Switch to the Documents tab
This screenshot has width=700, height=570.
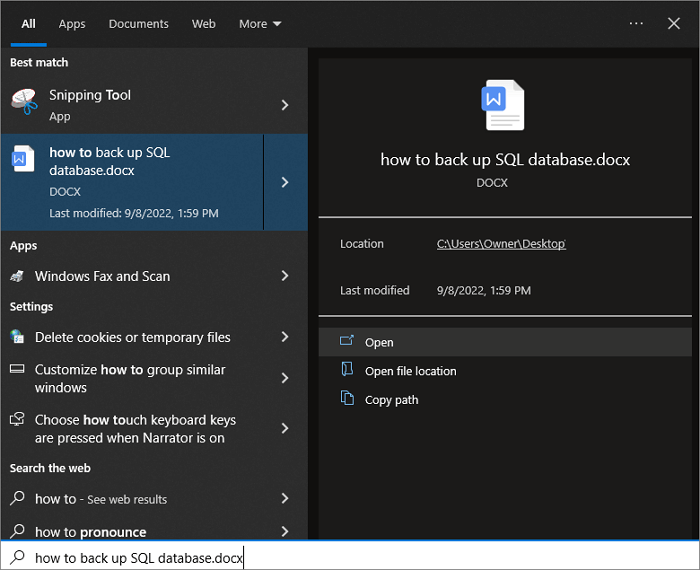coord(138,24)
